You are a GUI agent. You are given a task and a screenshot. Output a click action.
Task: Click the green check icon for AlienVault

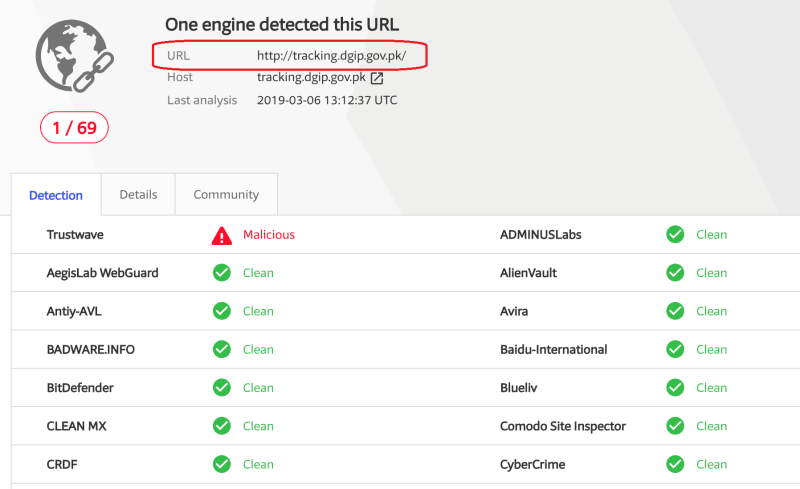pos(676,273)
